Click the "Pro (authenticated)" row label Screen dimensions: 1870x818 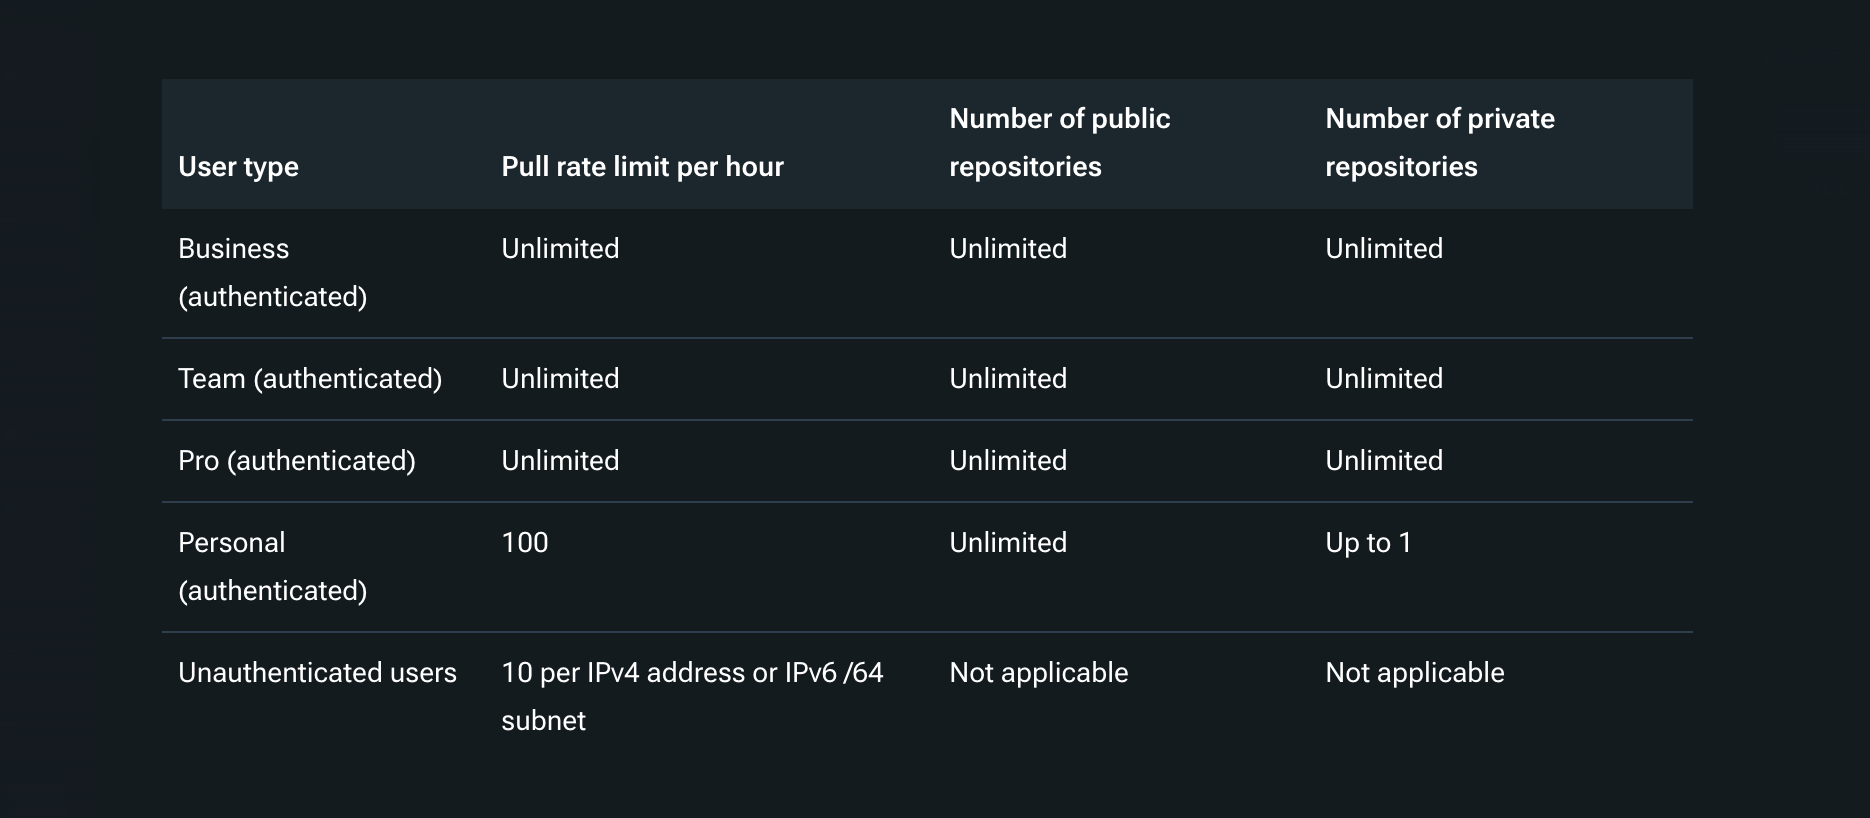pyautogui.click(x=297, y=461)
